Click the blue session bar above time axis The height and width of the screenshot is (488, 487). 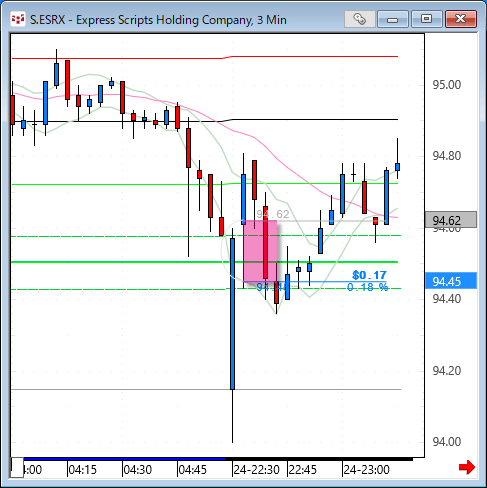pyautogui.click(x=125, y=459)
